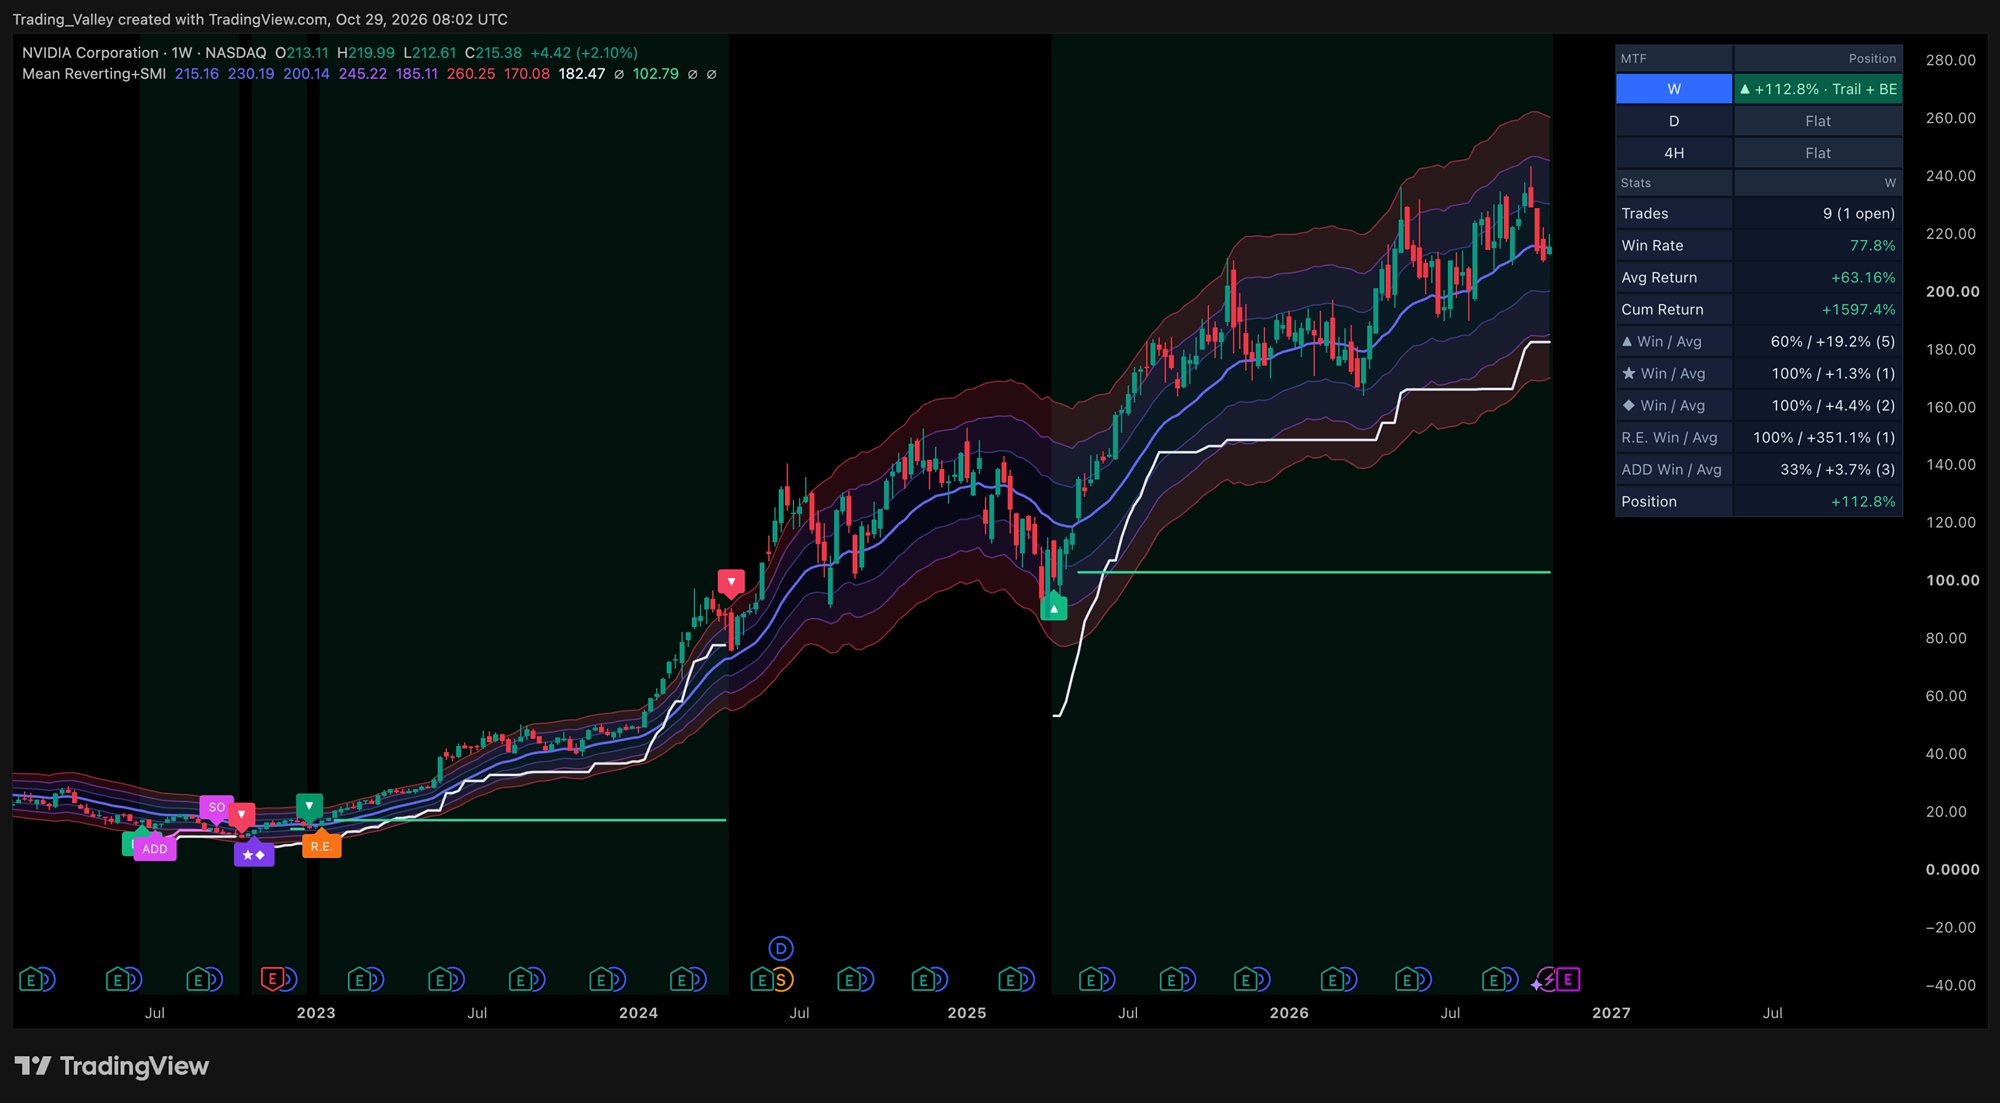The image size is (2000, 1103).
Task: Select the highlighted W timeframe cell
Action: point(1674,89)
